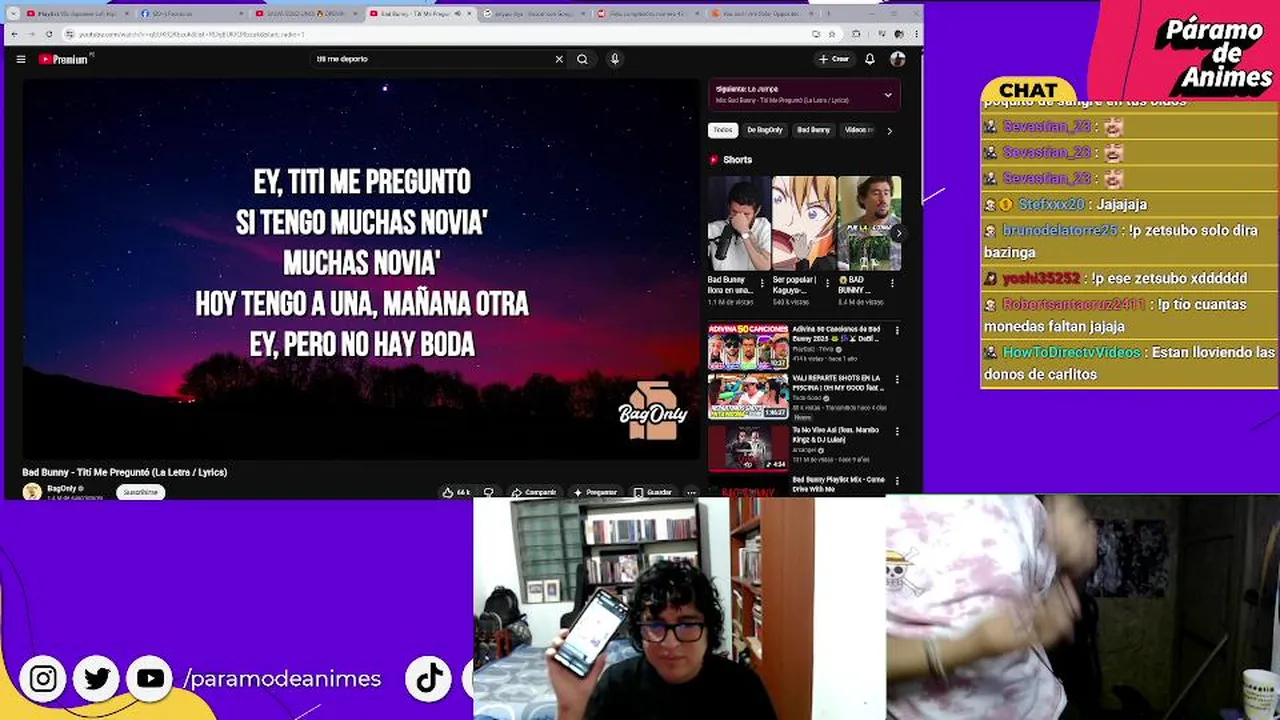Select the Todos filter chip
Image resolution: width=1280 pixels, height=720 pixels.
tap(723, 130)
